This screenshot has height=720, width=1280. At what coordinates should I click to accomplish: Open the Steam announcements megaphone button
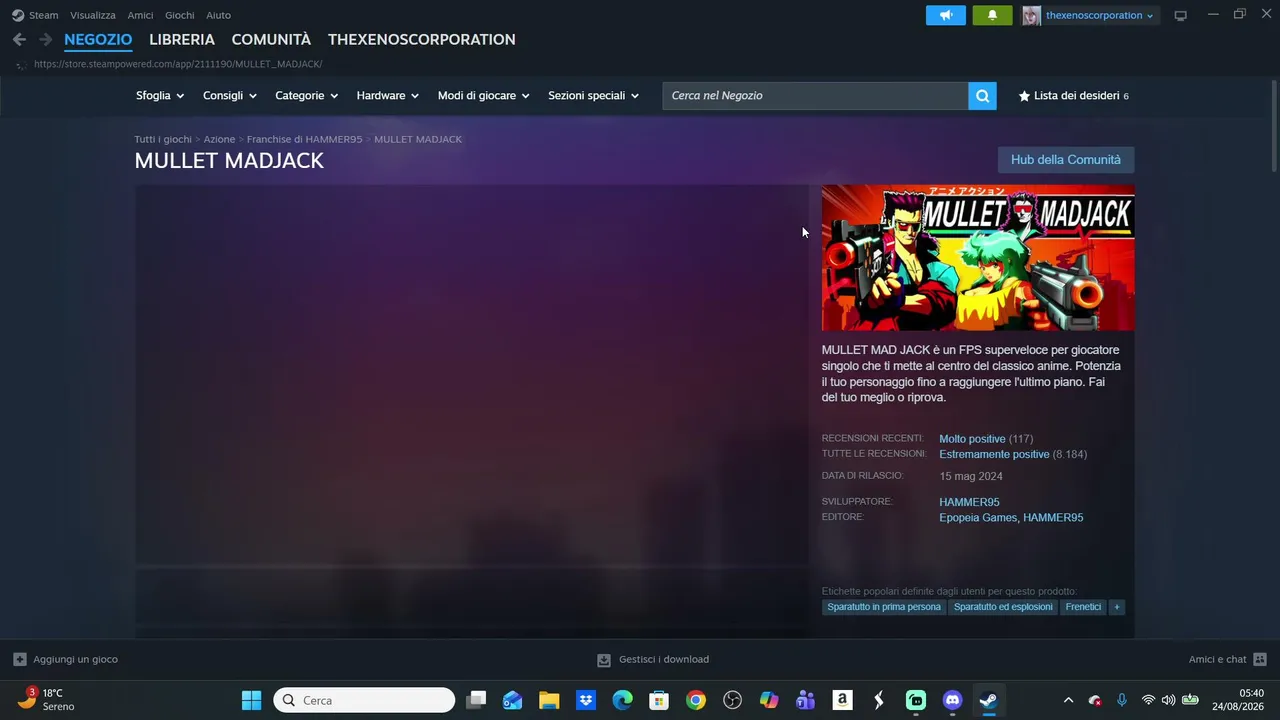(x=946, y=15)
